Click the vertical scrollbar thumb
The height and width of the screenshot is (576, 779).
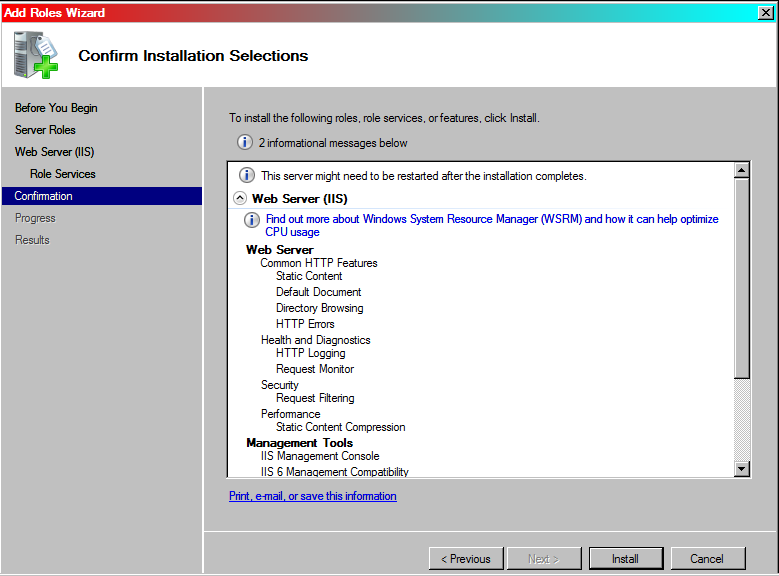point(742,278)
